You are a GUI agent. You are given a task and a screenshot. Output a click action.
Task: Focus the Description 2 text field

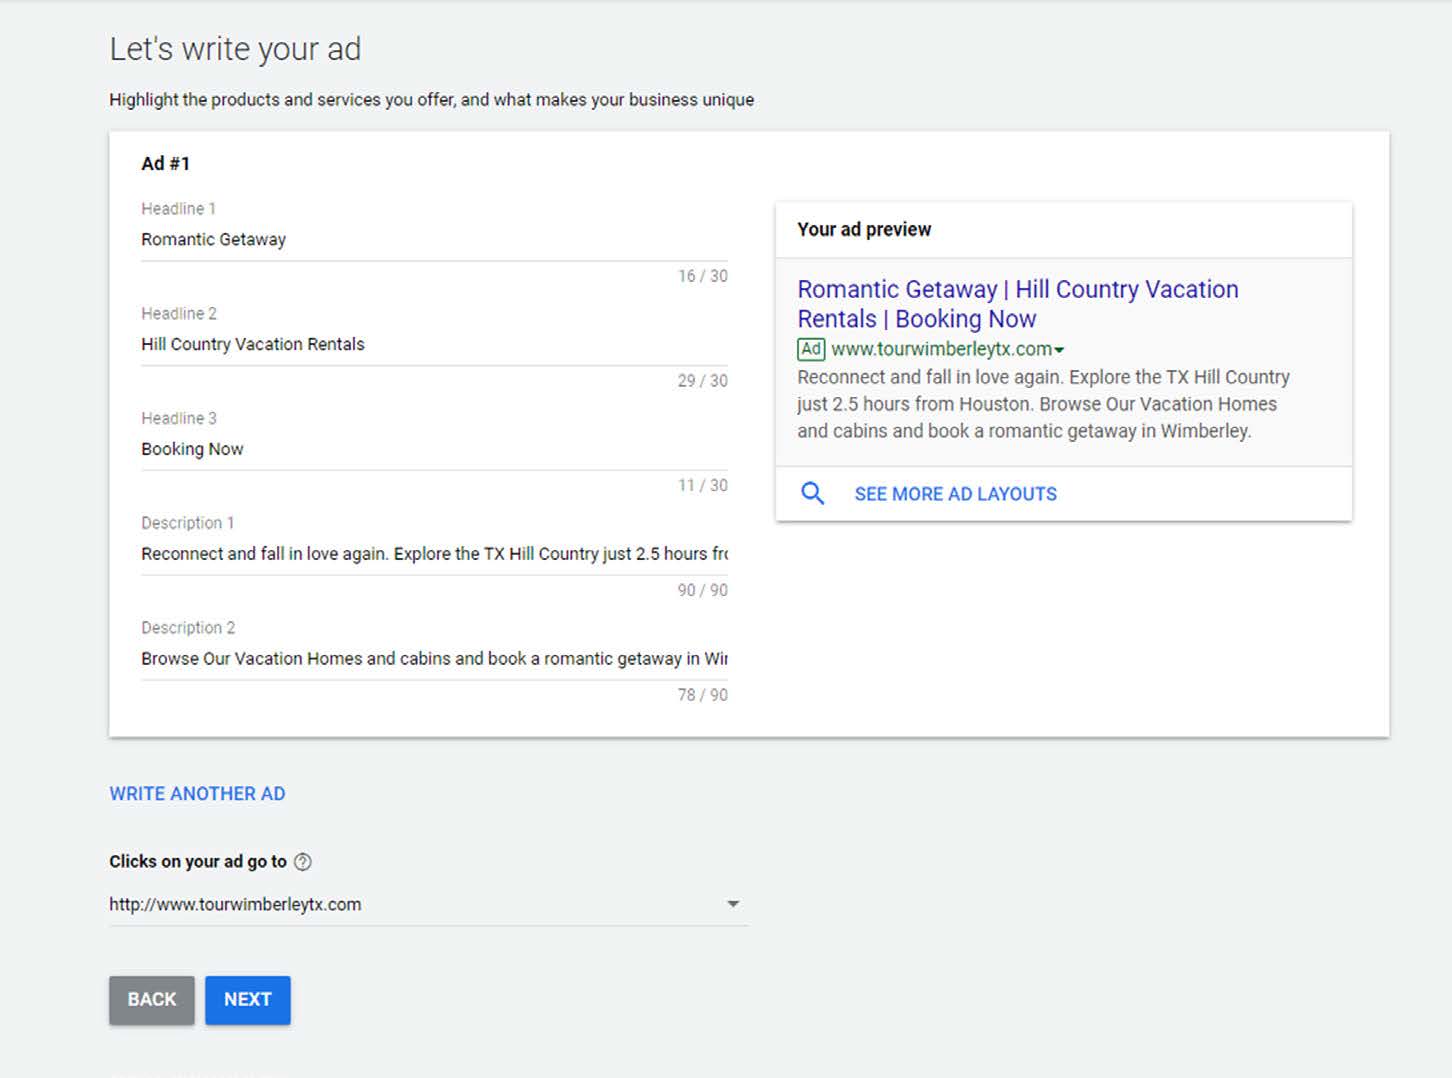tap(433, 659)
